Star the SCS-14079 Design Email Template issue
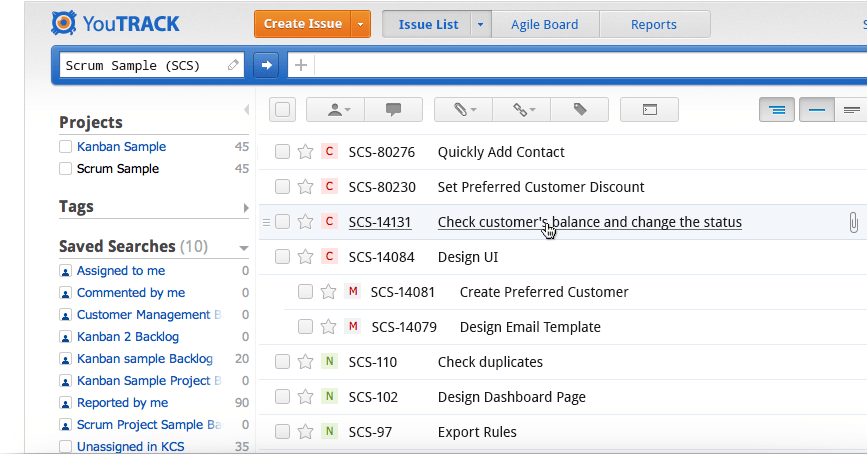 point(328,327)
